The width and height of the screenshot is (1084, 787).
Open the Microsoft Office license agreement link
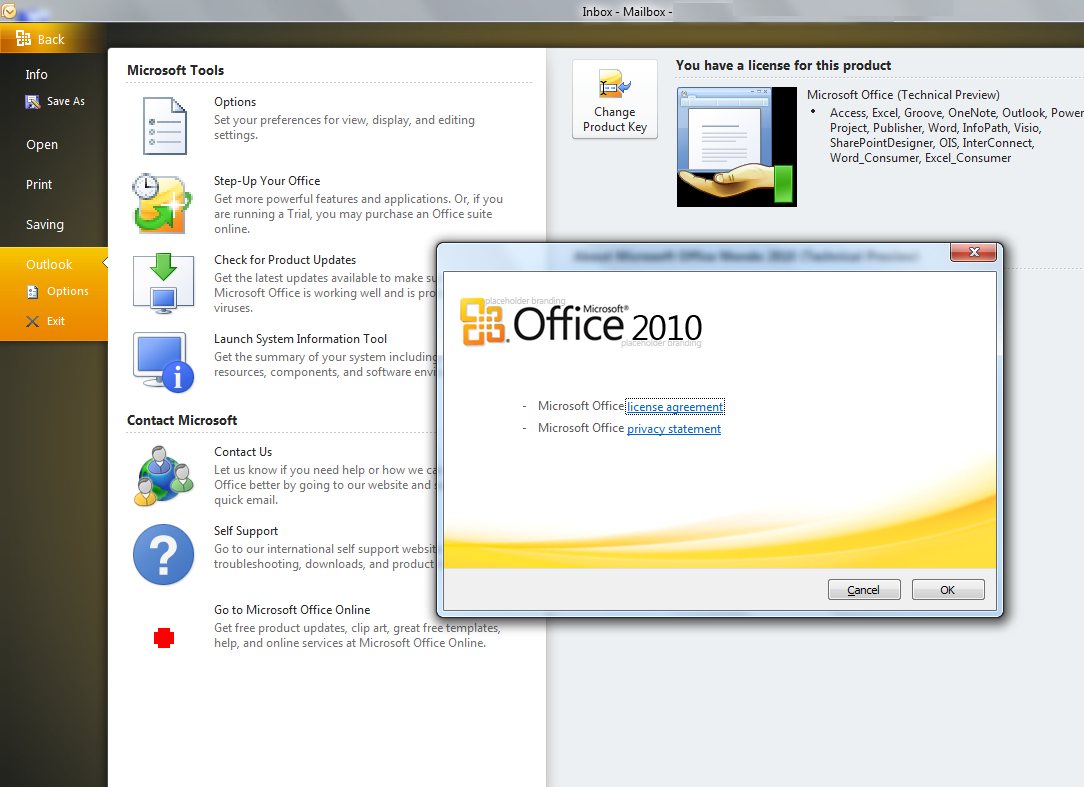click(675, 406)
